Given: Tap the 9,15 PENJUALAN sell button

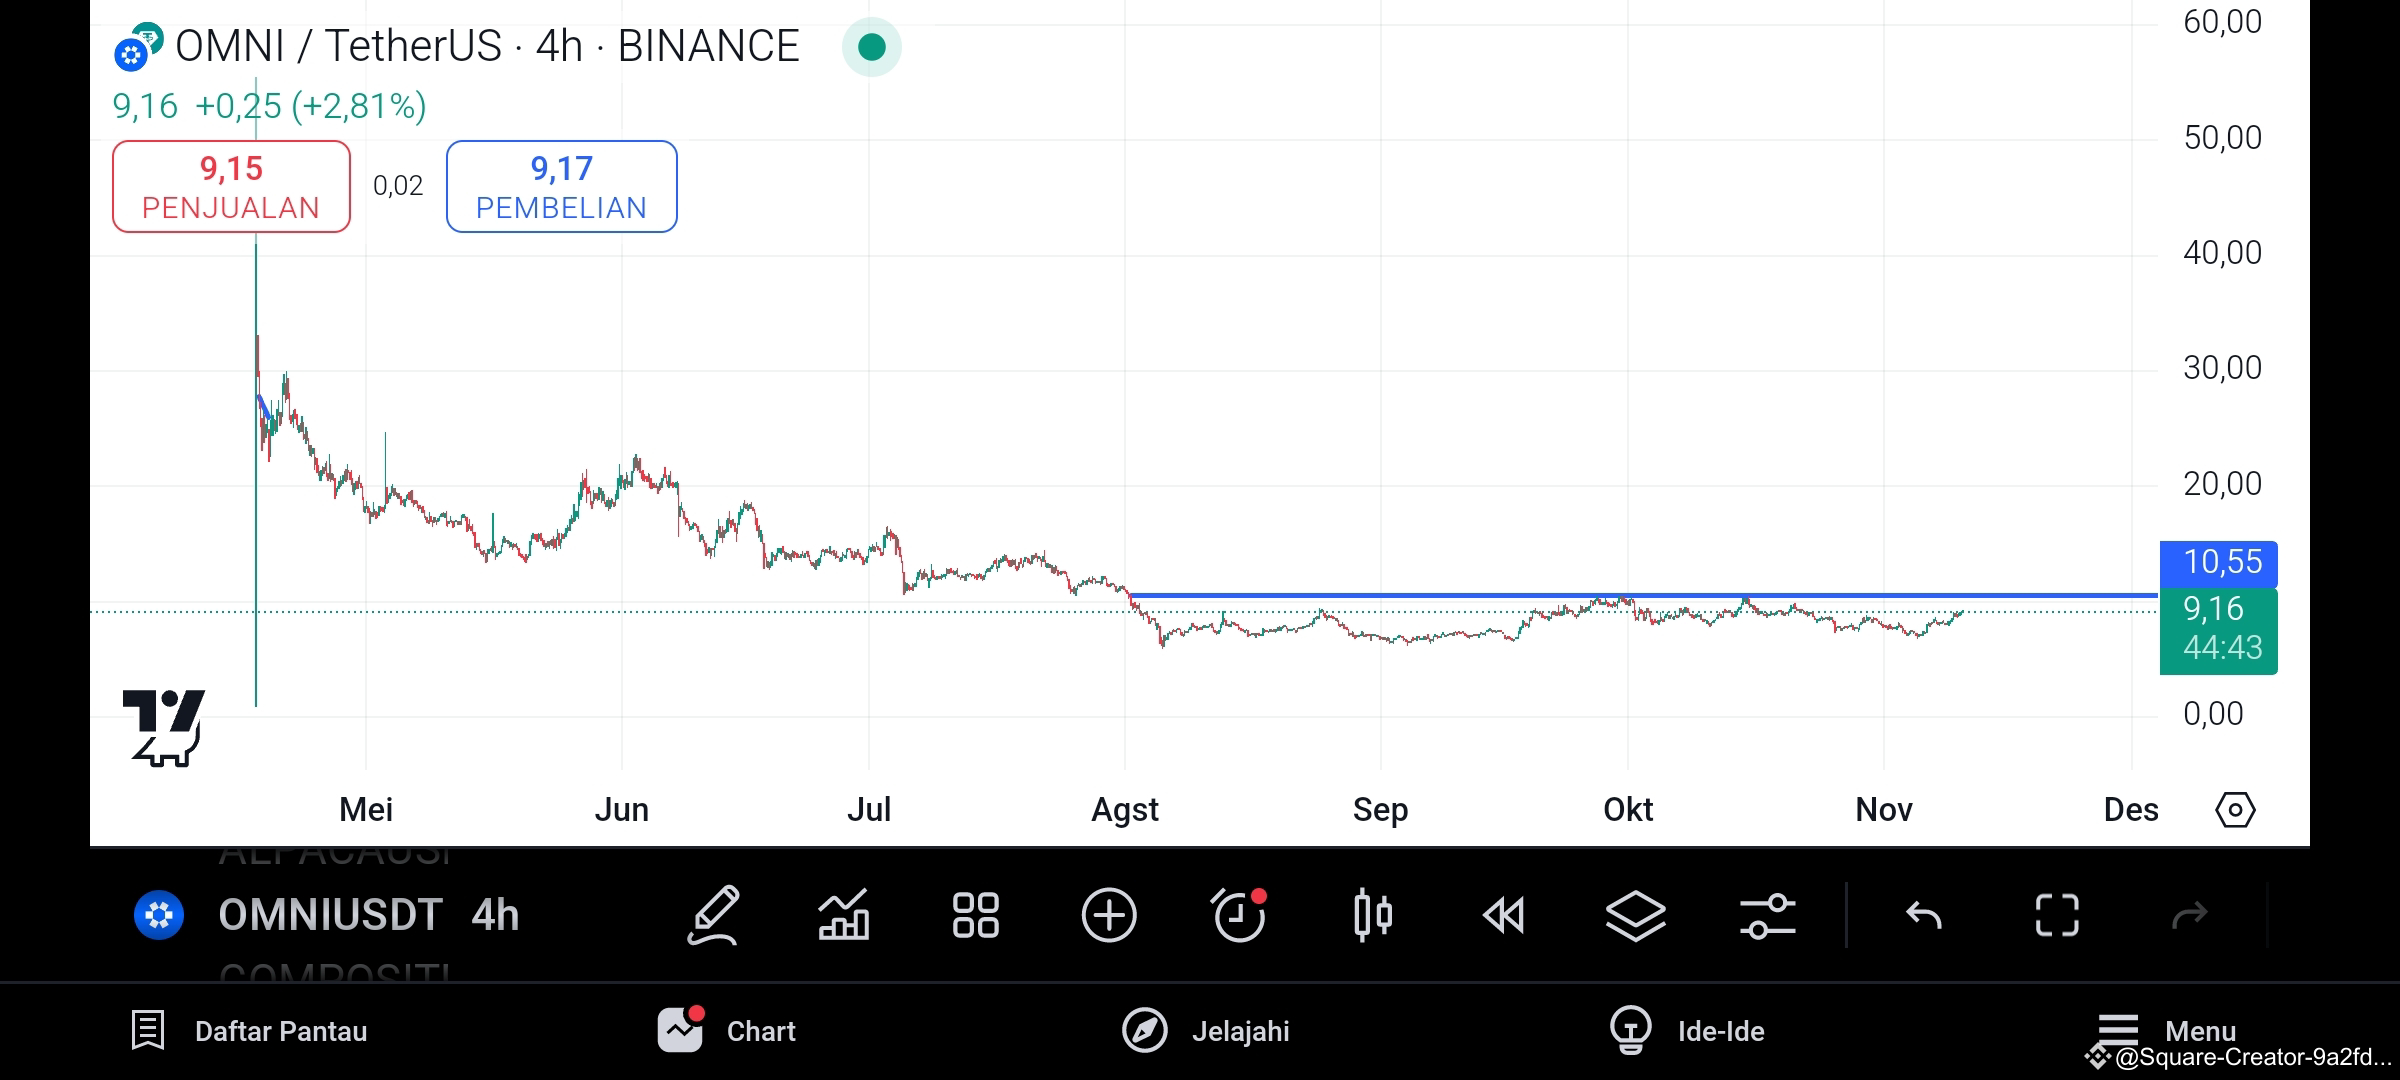Looking at the screenshot, I should click(231, 187).
